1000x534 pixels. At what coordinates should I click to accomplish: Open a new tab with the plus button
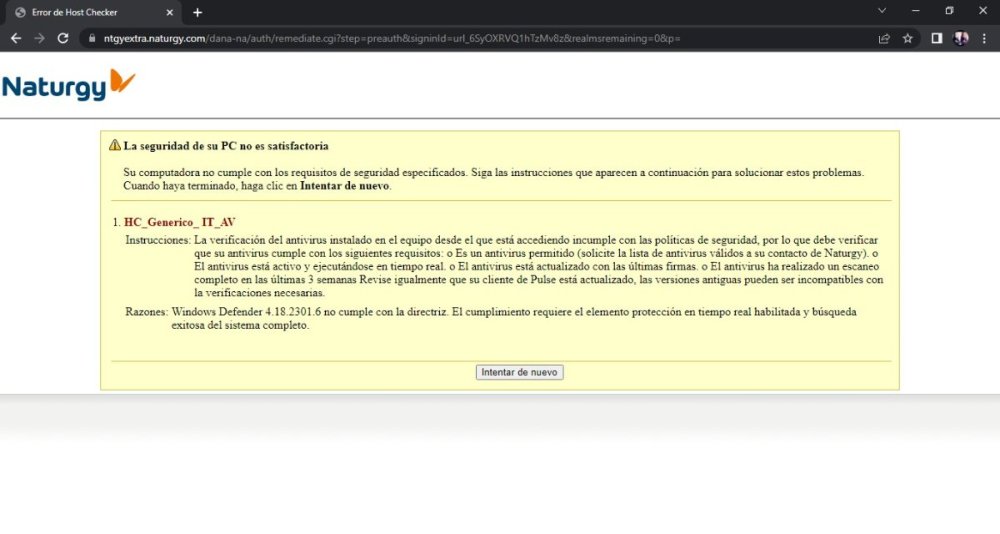point(198,12)
